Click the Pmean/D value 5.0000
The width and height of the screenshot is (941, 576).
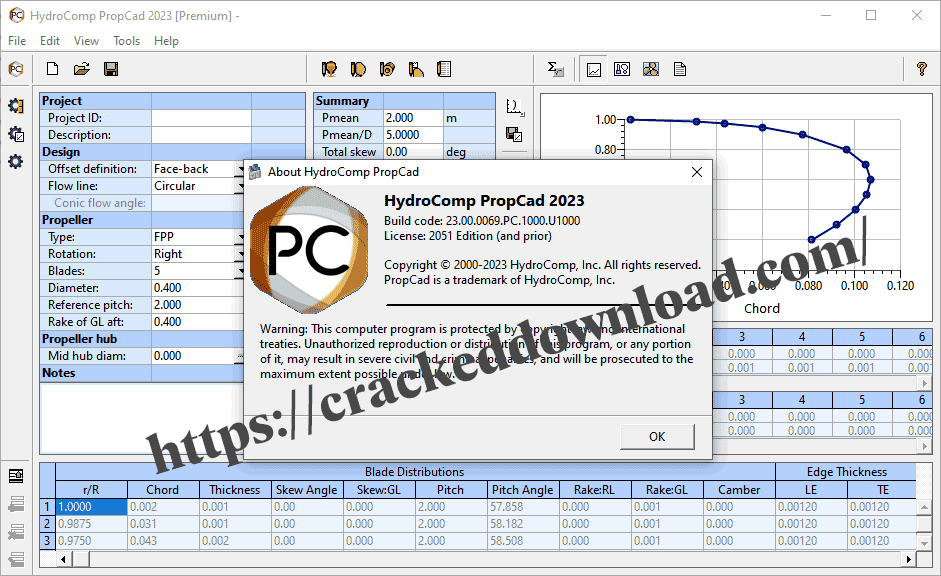click(x=413, y=135)
